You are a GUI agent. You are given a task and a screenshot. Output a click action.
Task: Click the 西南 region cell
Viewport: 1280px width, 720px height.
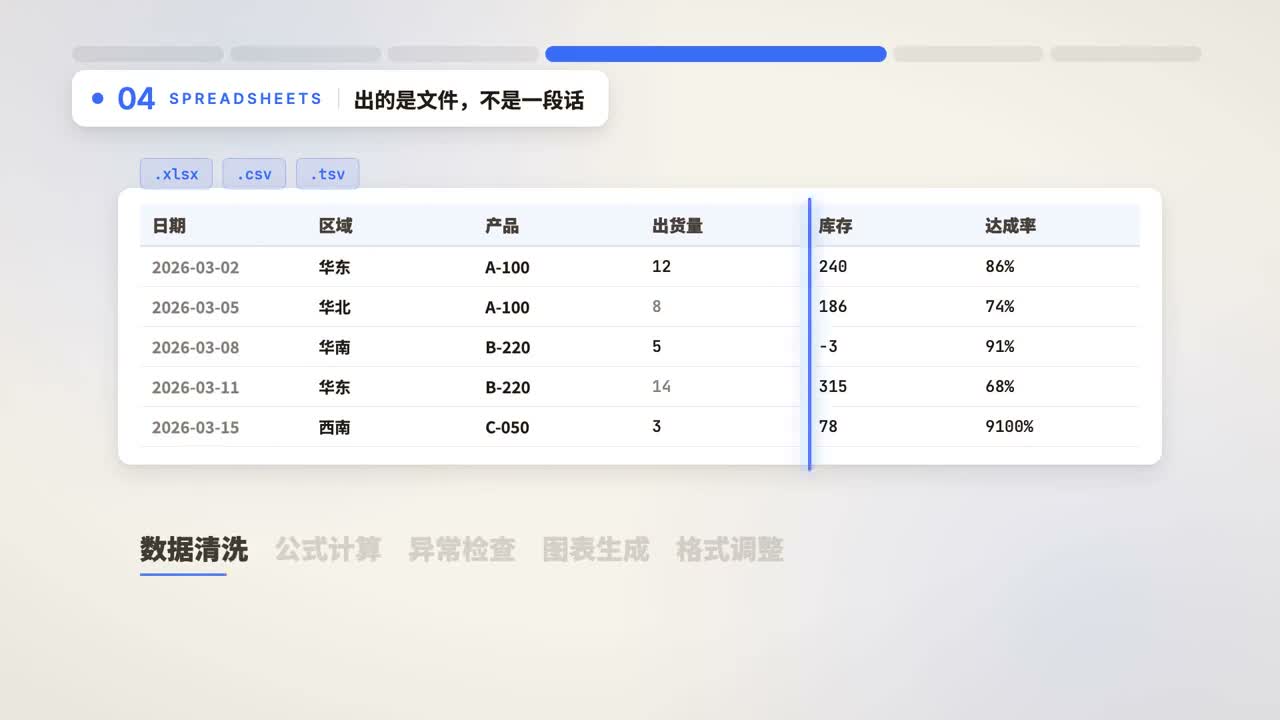click(335, 427)
